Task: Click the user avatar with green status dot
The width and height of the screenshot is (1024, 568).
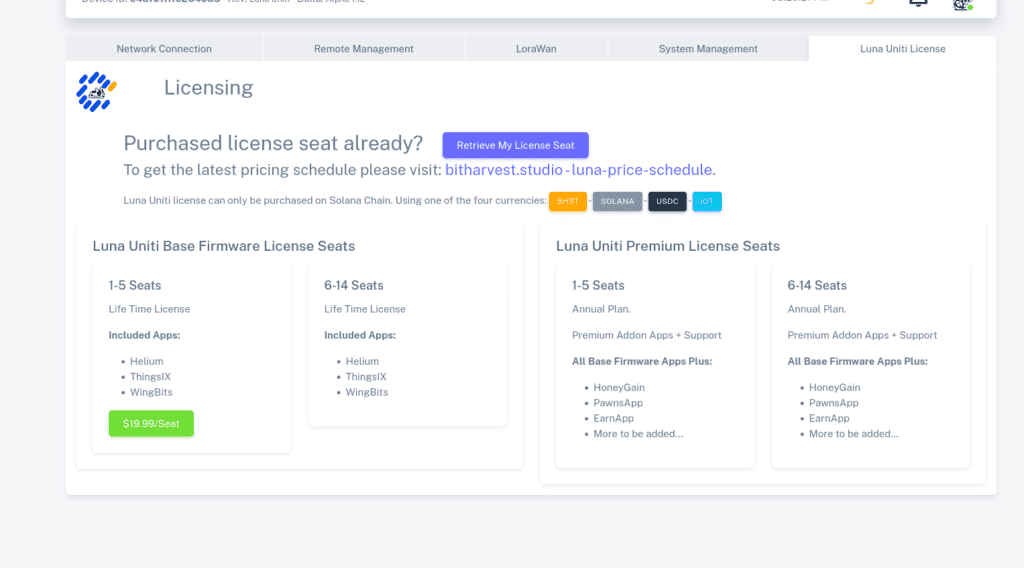Action: [x=962, y=4]
